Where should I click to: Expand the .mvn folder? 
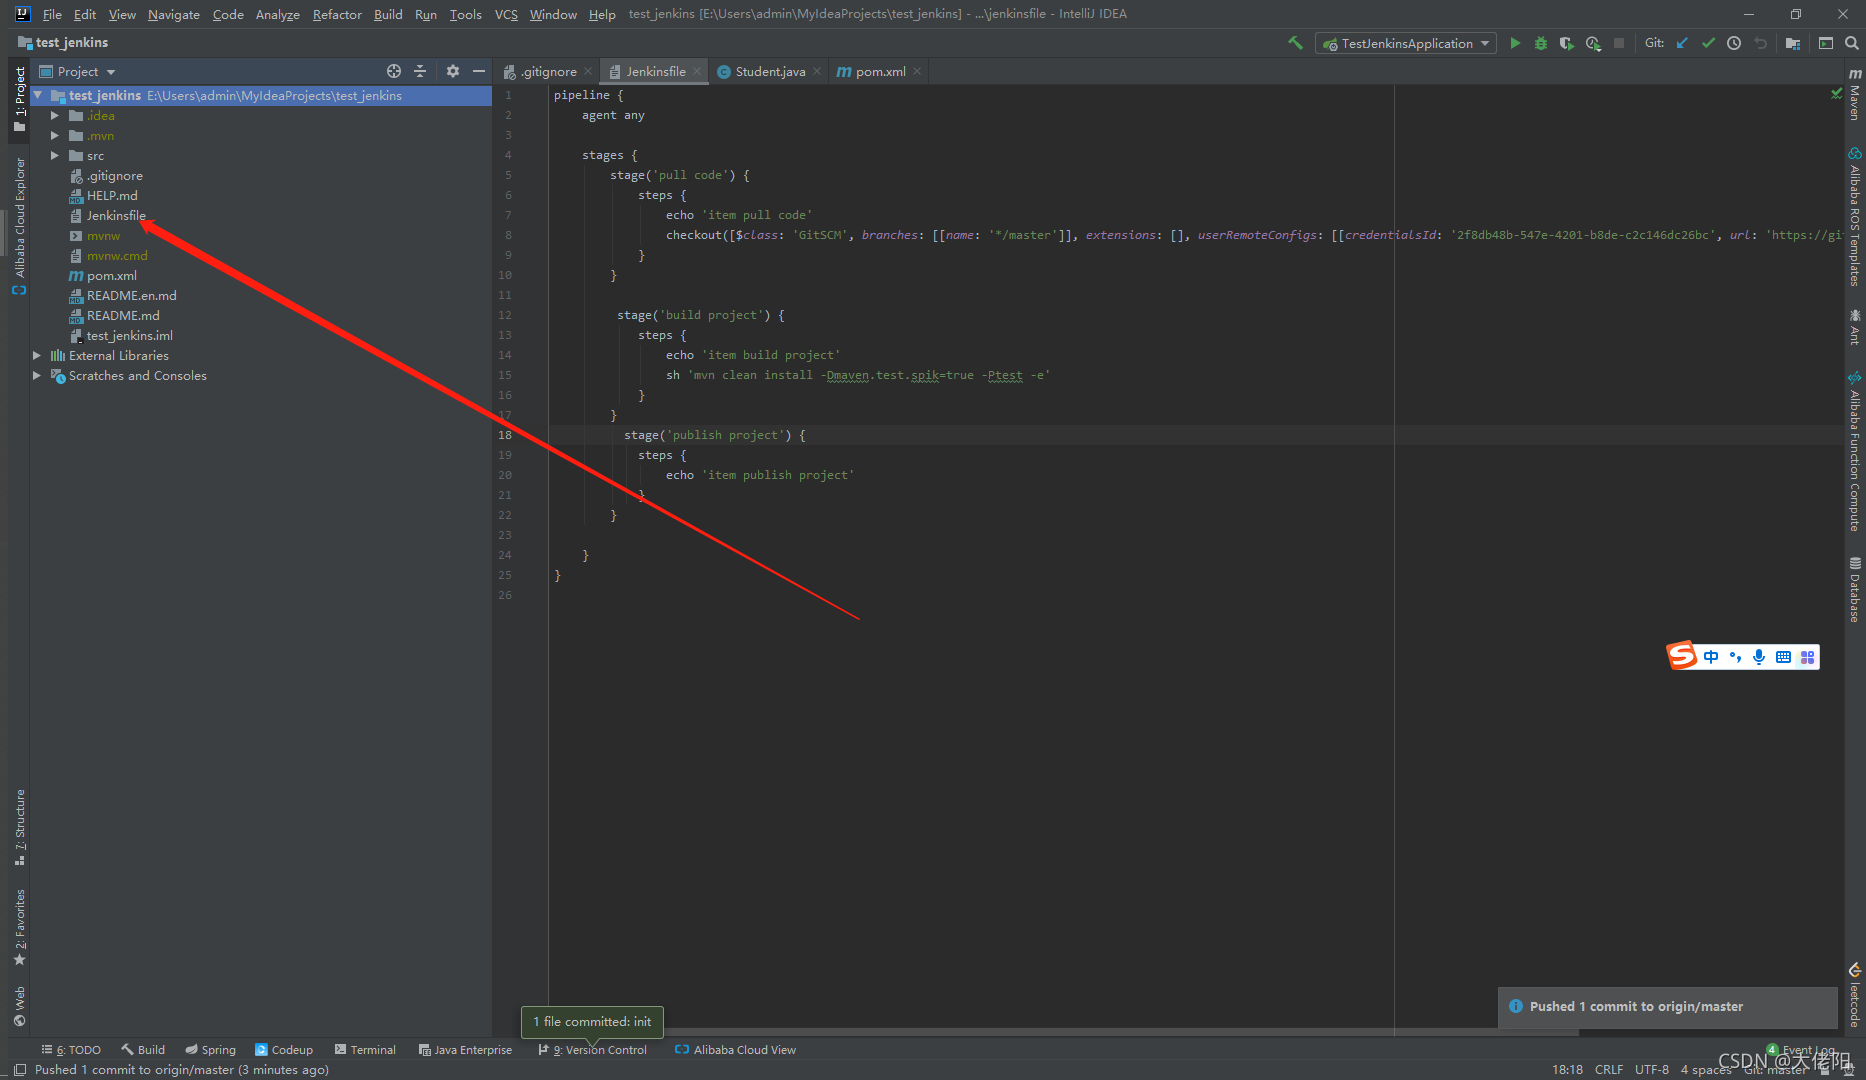pos(55,136)
